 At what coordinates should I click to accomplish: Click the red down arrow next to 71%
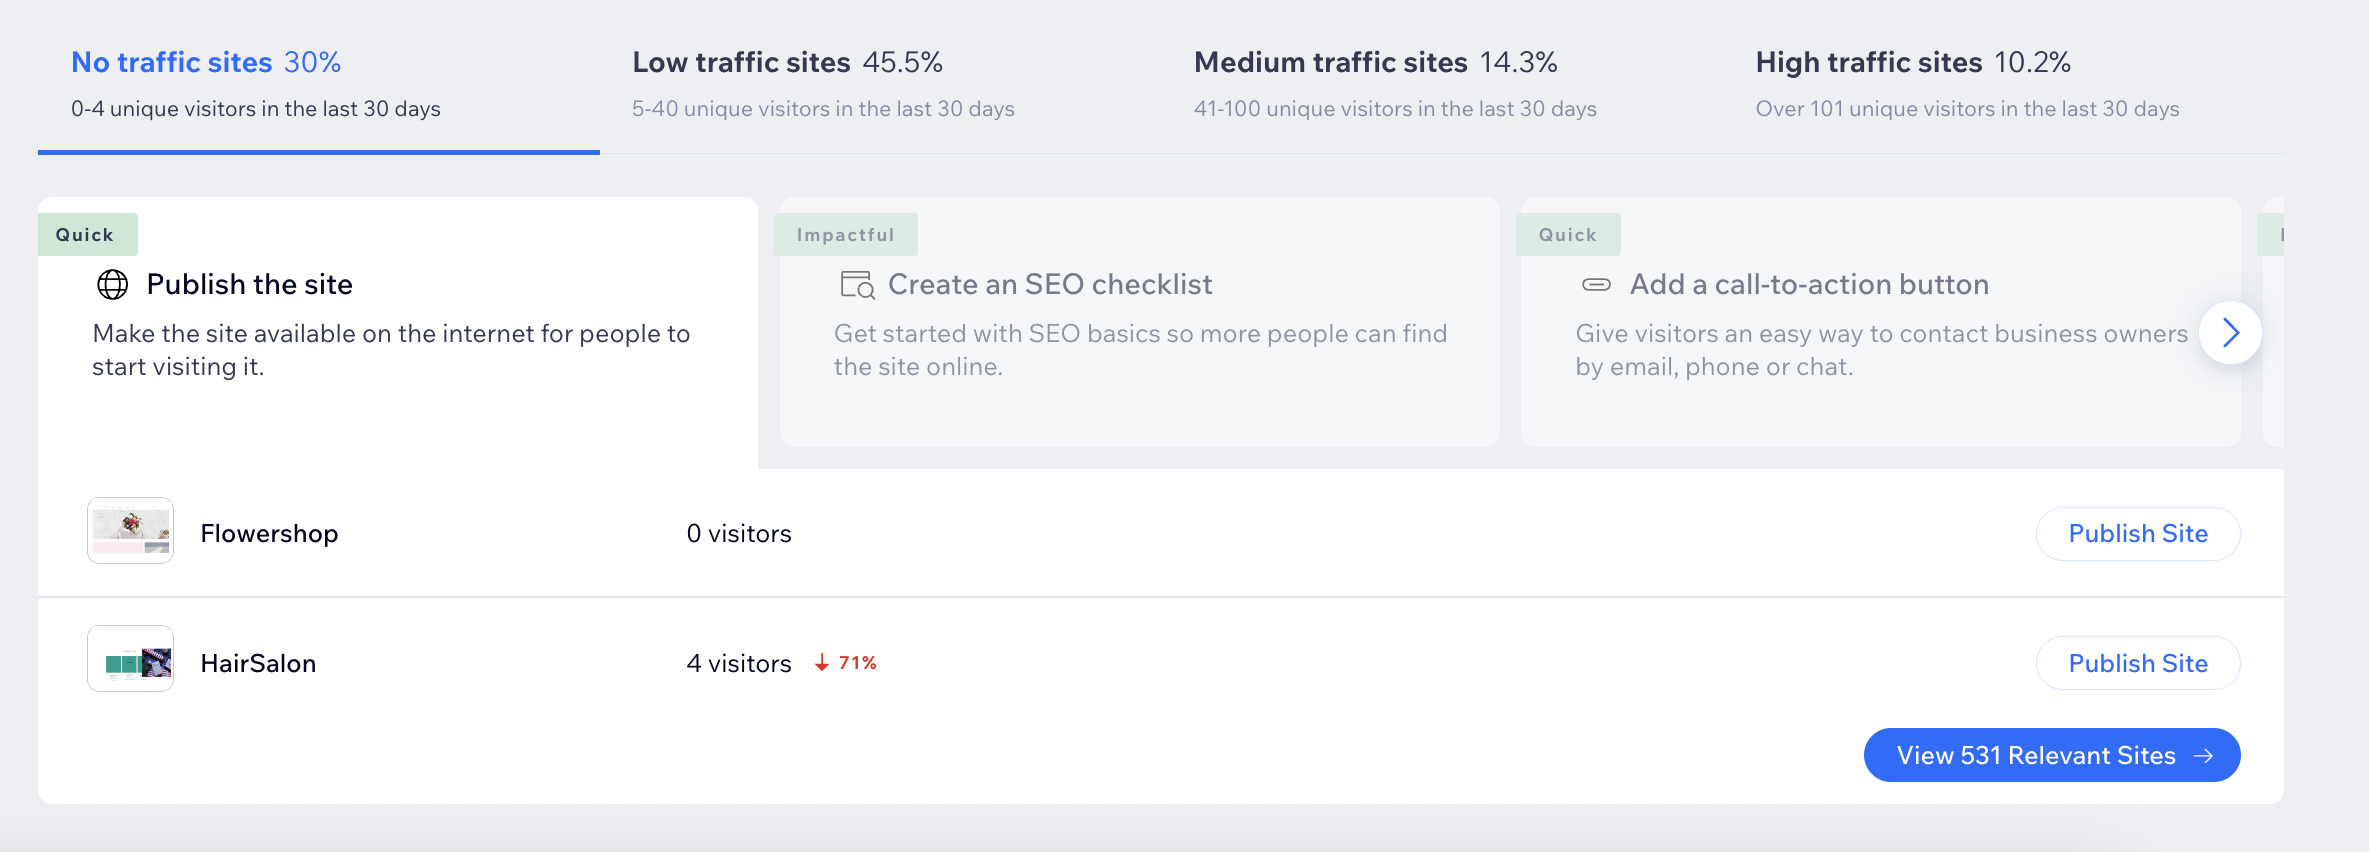[x=822, y=663]
